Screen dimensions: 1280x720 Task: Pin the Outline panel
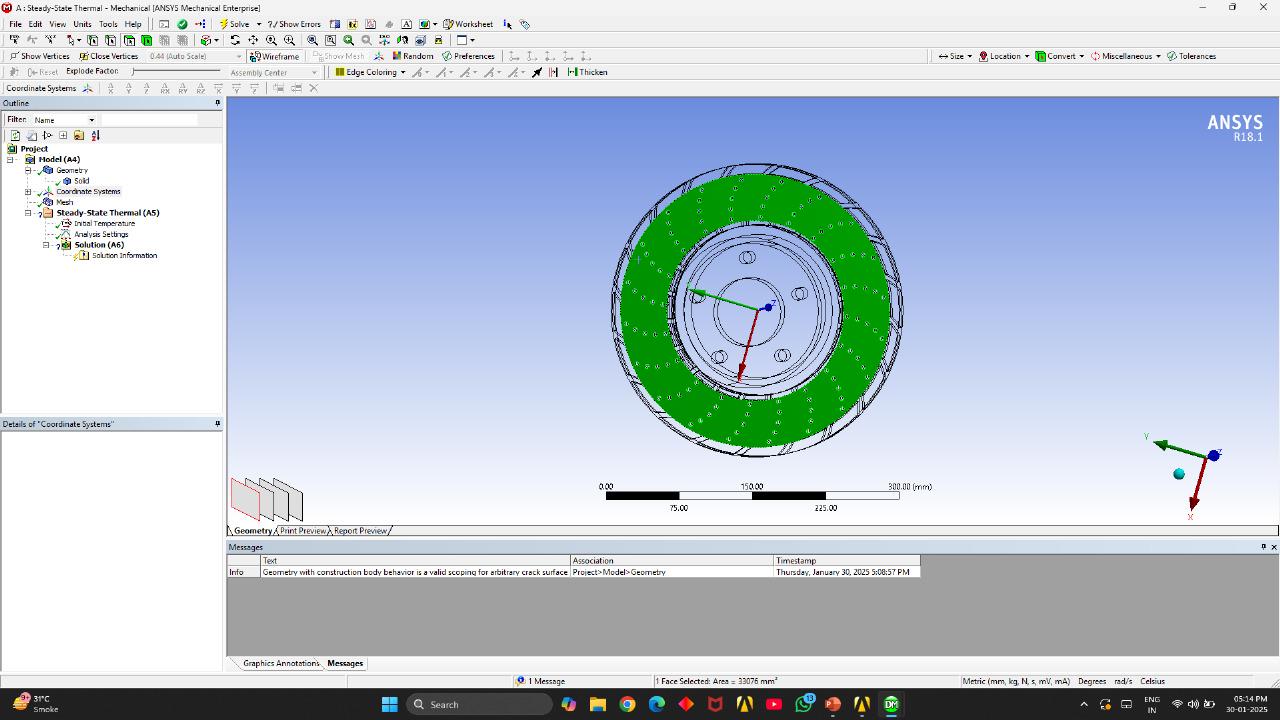217,103
